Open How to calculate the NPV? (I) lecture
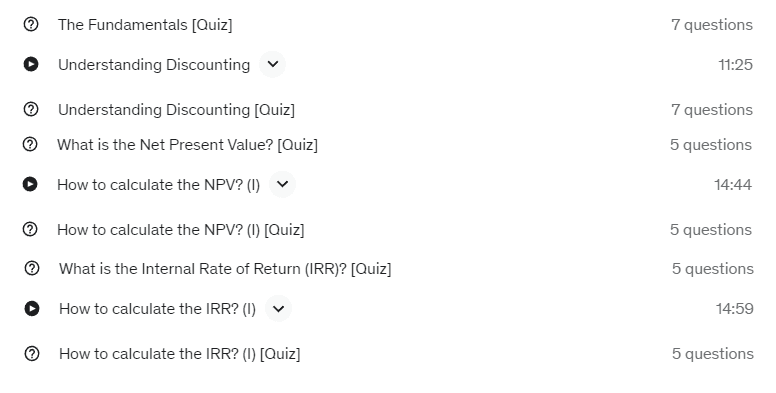 click(x=158, y=185)
